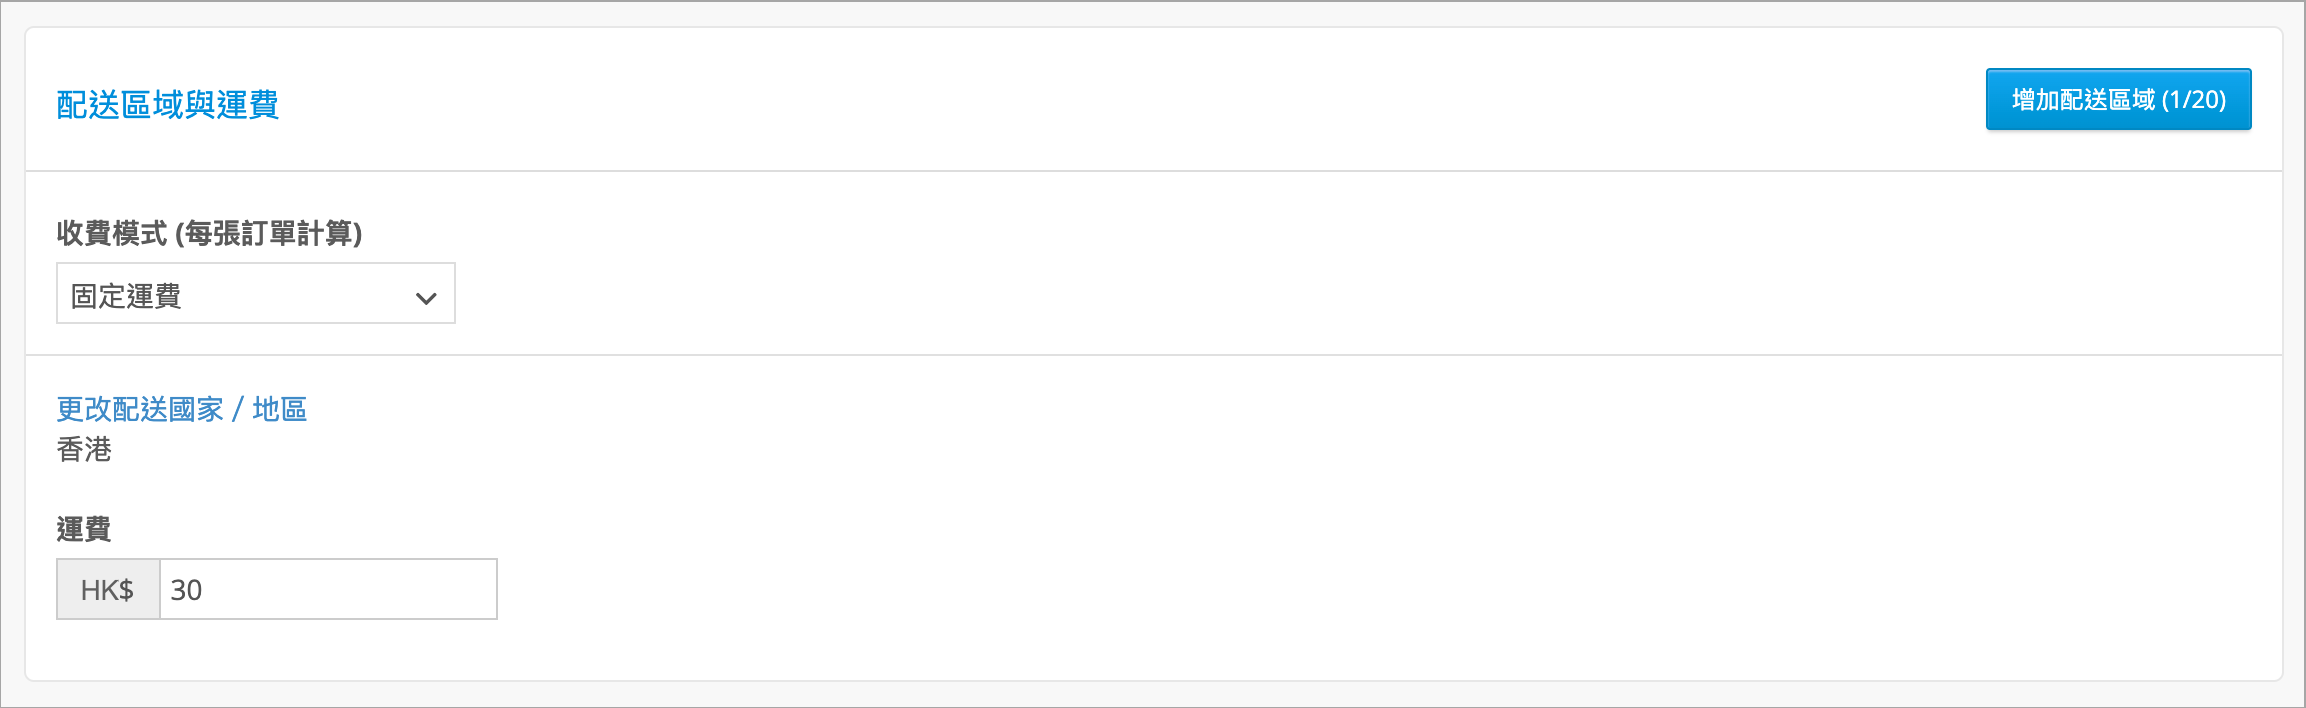Click the empty area right of the 30 value

[x=350, y=590]
